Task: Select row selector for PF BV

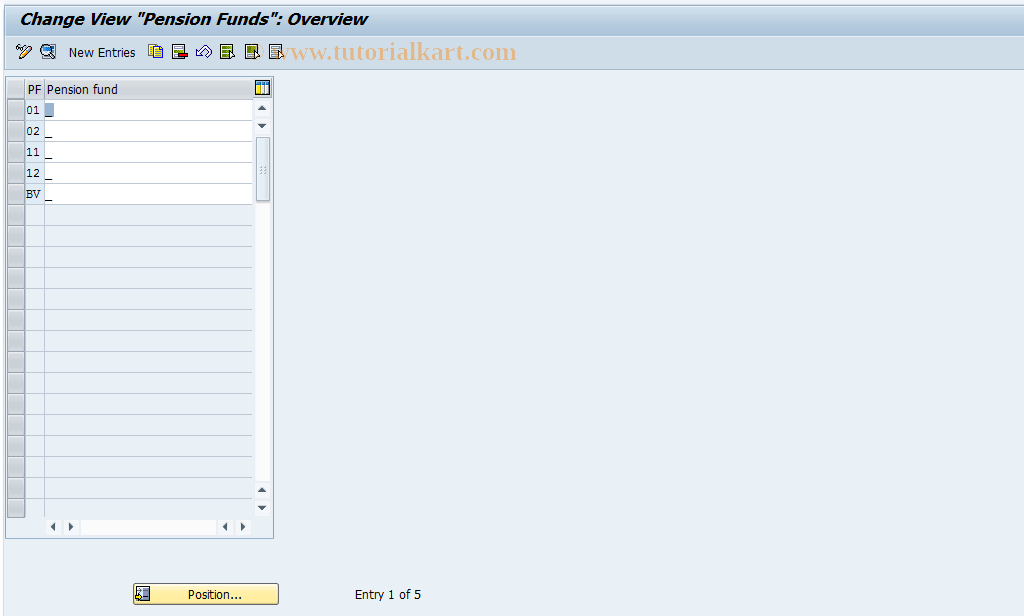Action: (x=16, y=193)
